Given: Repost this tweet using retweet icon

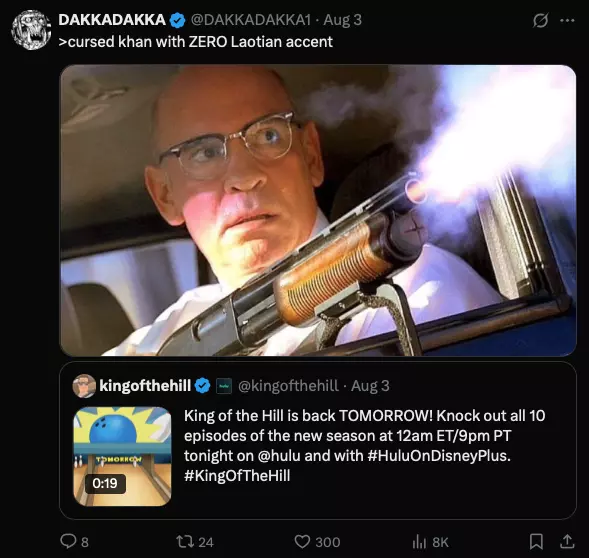Looking at the screenshot, I should tap(185, 541).
